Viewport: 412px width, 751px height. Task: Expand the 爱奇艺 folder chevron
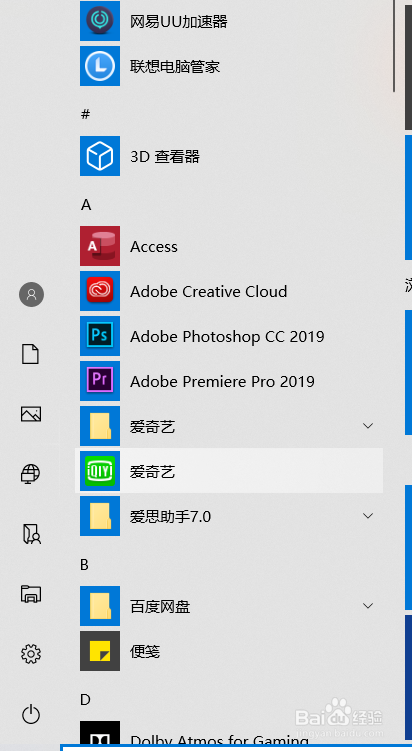coord(368,426)
